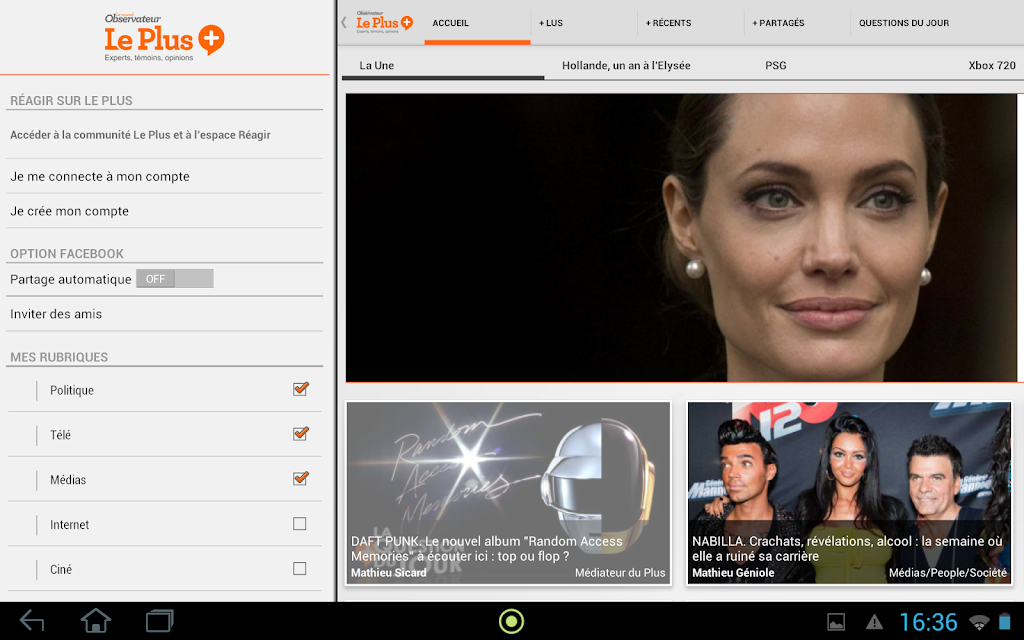Tap the Médias rubrique label
This screenshot has height=640, width=1024.
pos(68,480)
